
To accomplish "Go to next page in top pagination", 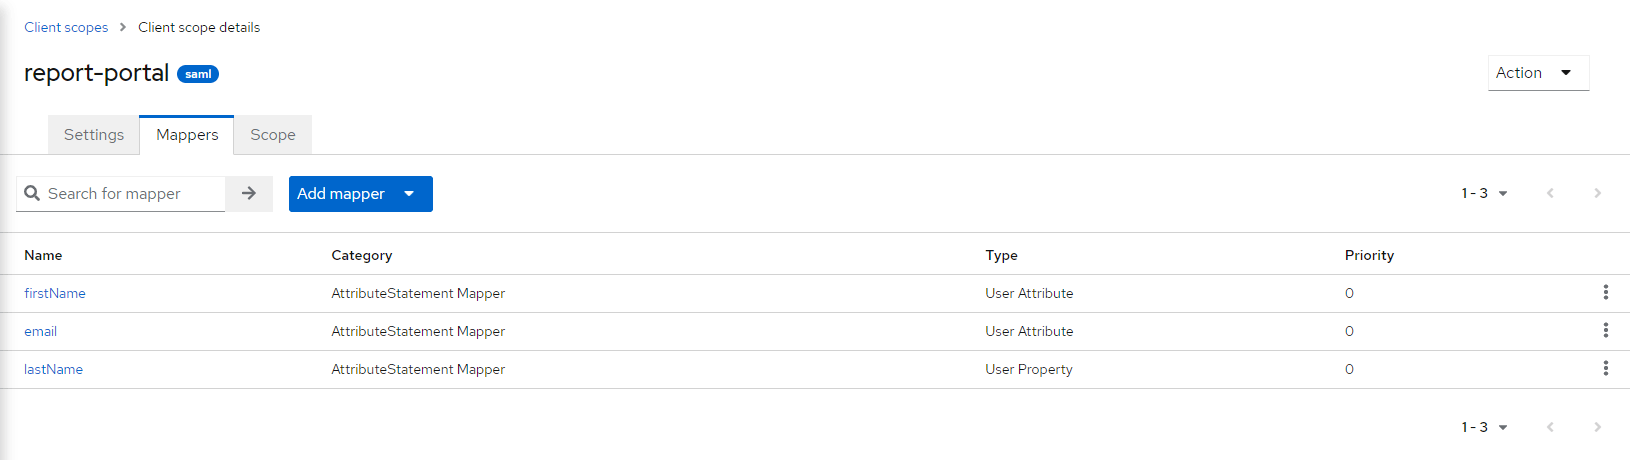I will click(x=1597, y=193).
